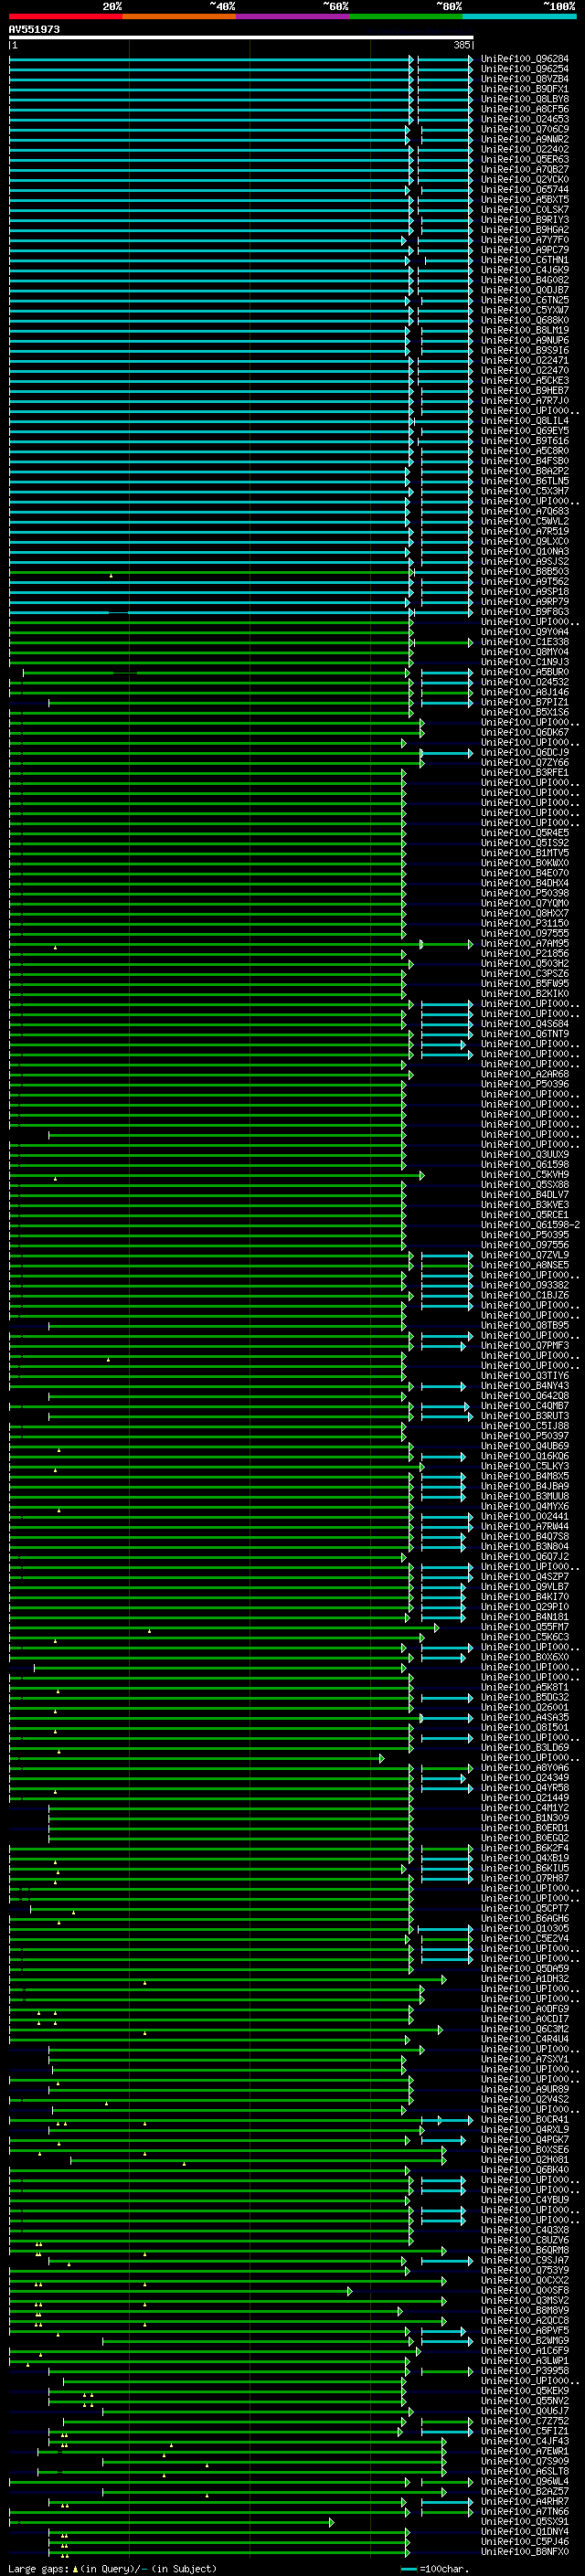Select the UniRef100_C4J6K9 label
This screenshot has width=585, height=2576.
[x=524, y=270]
